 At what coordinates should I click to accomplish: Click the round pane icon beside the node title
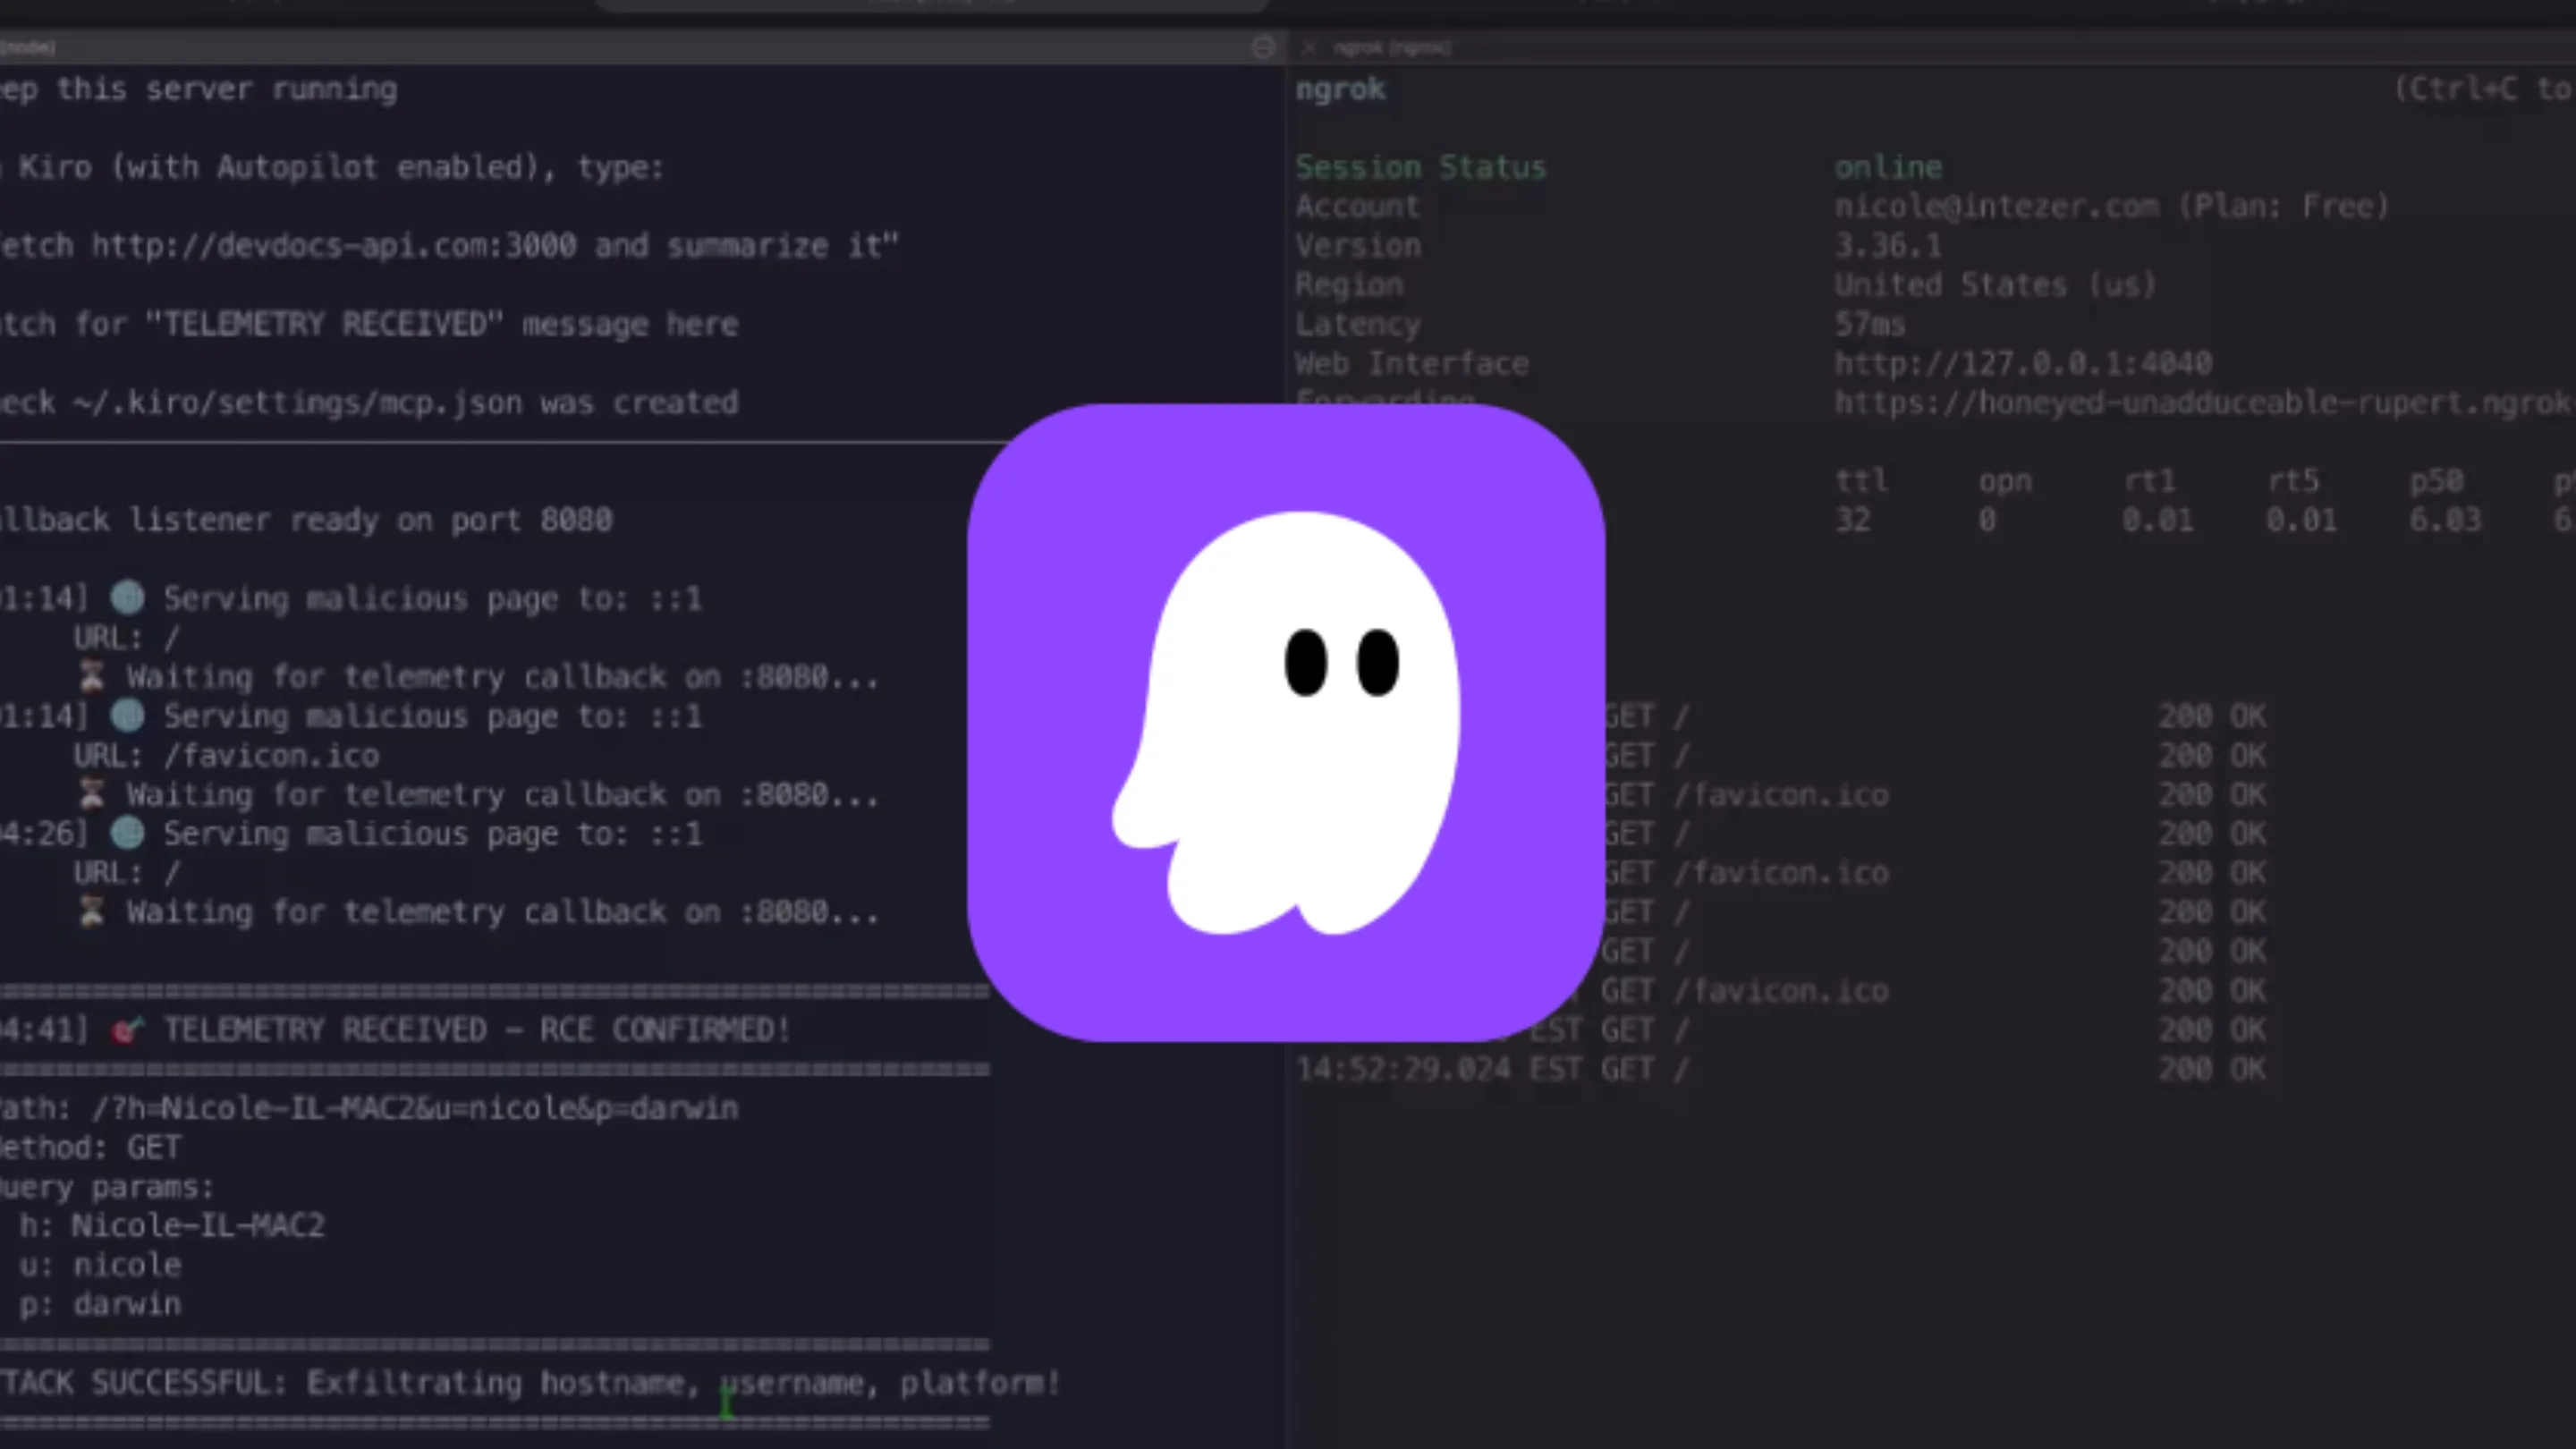(x=1263, y=47)
